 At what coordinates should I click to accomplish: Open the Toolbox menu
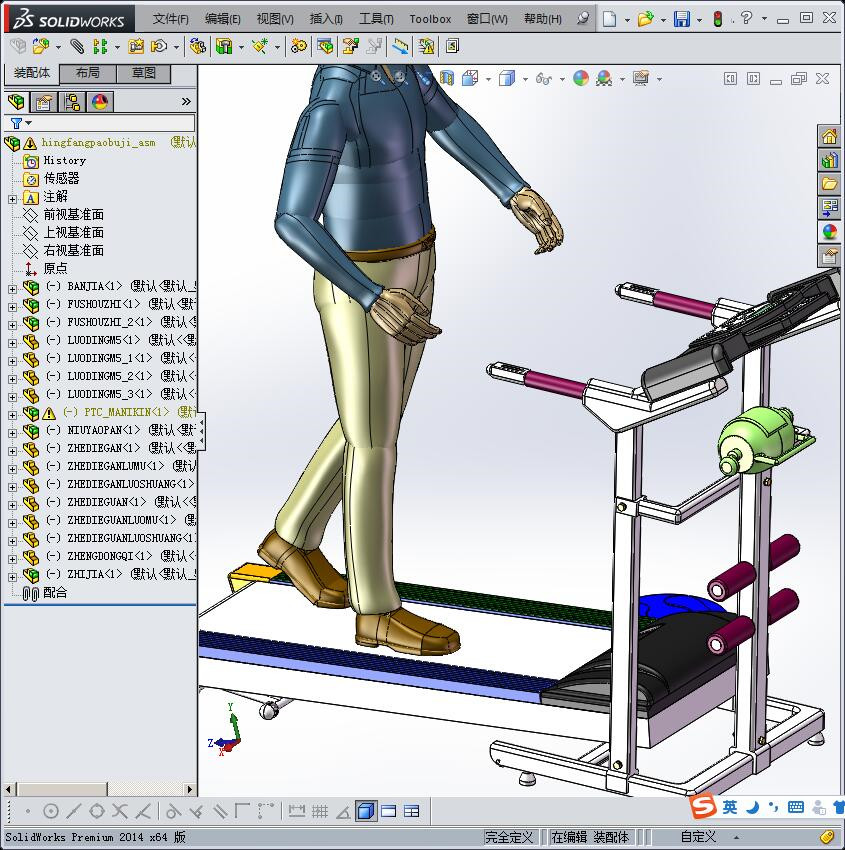click(x=430, y=19)
